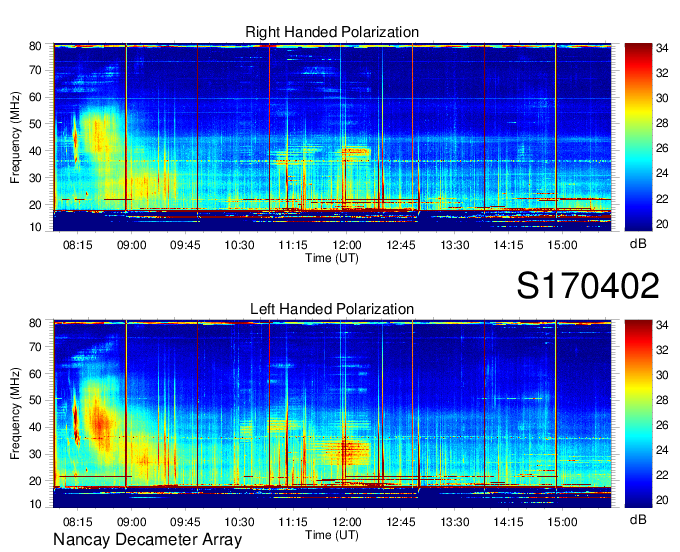Image resolution: width=680 pixels, height=552 pixels.
Task: Click the "Nancay Decameter Array" caption
Action: click(147, 540)
